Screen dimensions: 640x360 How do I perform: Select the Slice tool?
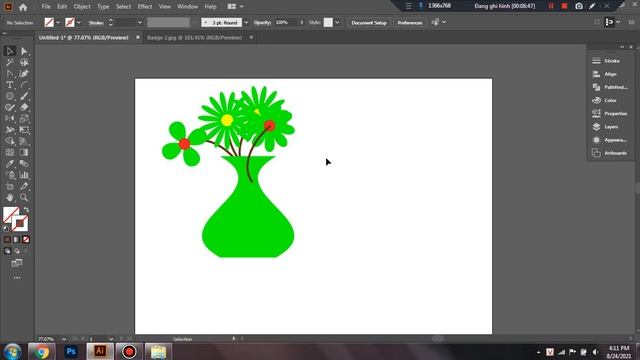pyautogui.click(x=24, y=187)
